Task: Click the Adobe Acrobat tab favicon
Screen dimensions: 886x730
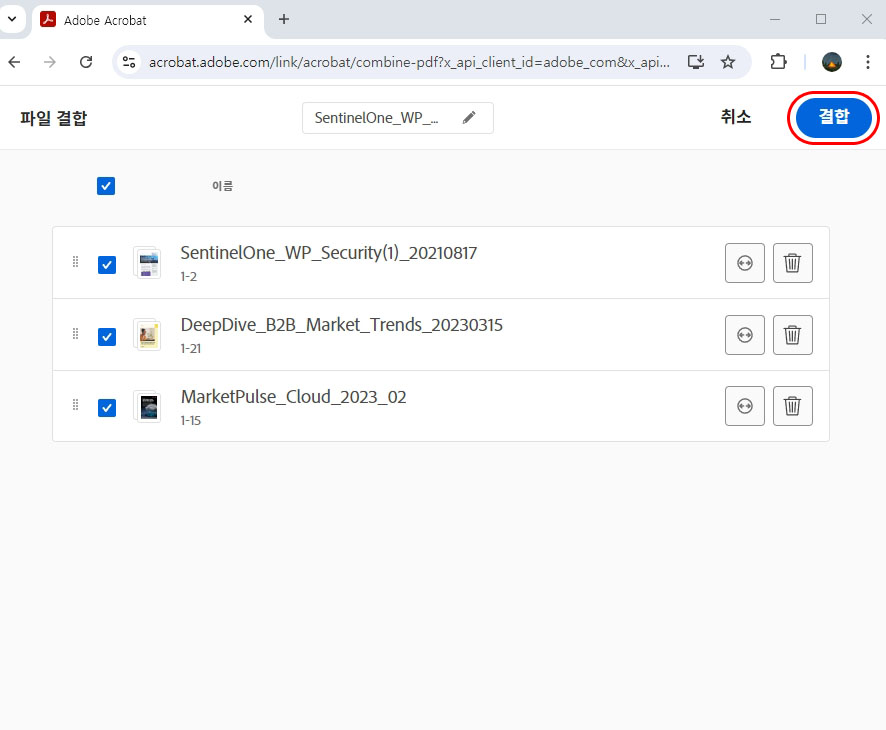Action: (x=48, y=19)
